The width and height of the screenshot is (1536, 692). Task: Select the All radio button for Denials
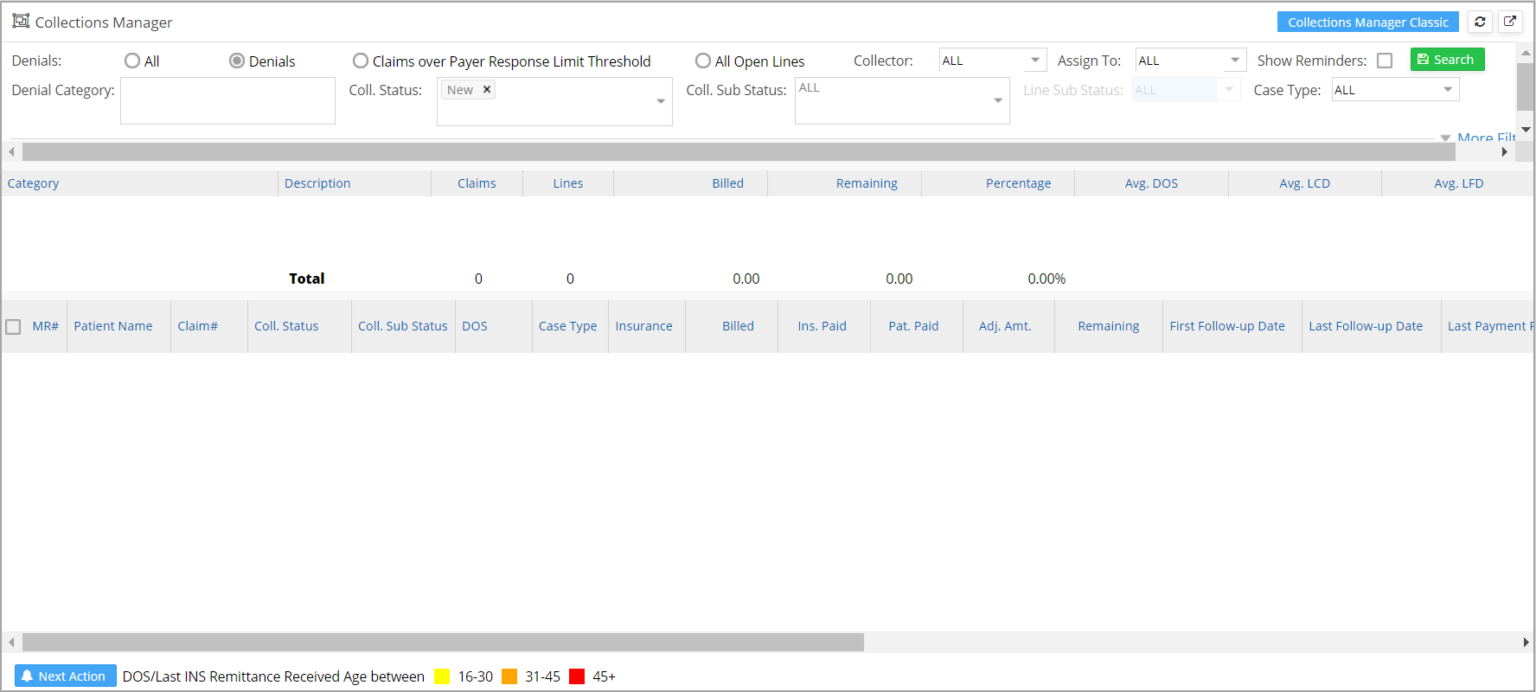click(x=130, y=60)
